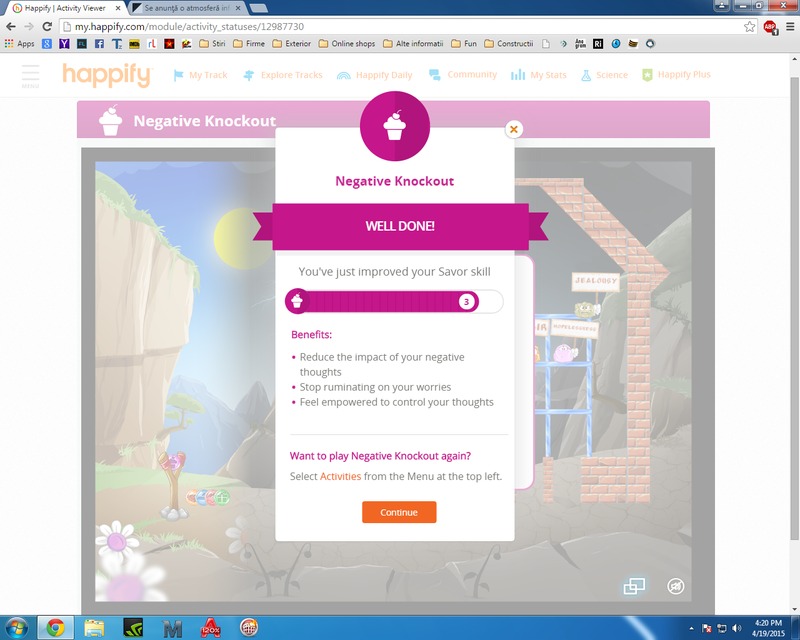Close the Happify Activity Viewer tab

click(x=118, y=8)
